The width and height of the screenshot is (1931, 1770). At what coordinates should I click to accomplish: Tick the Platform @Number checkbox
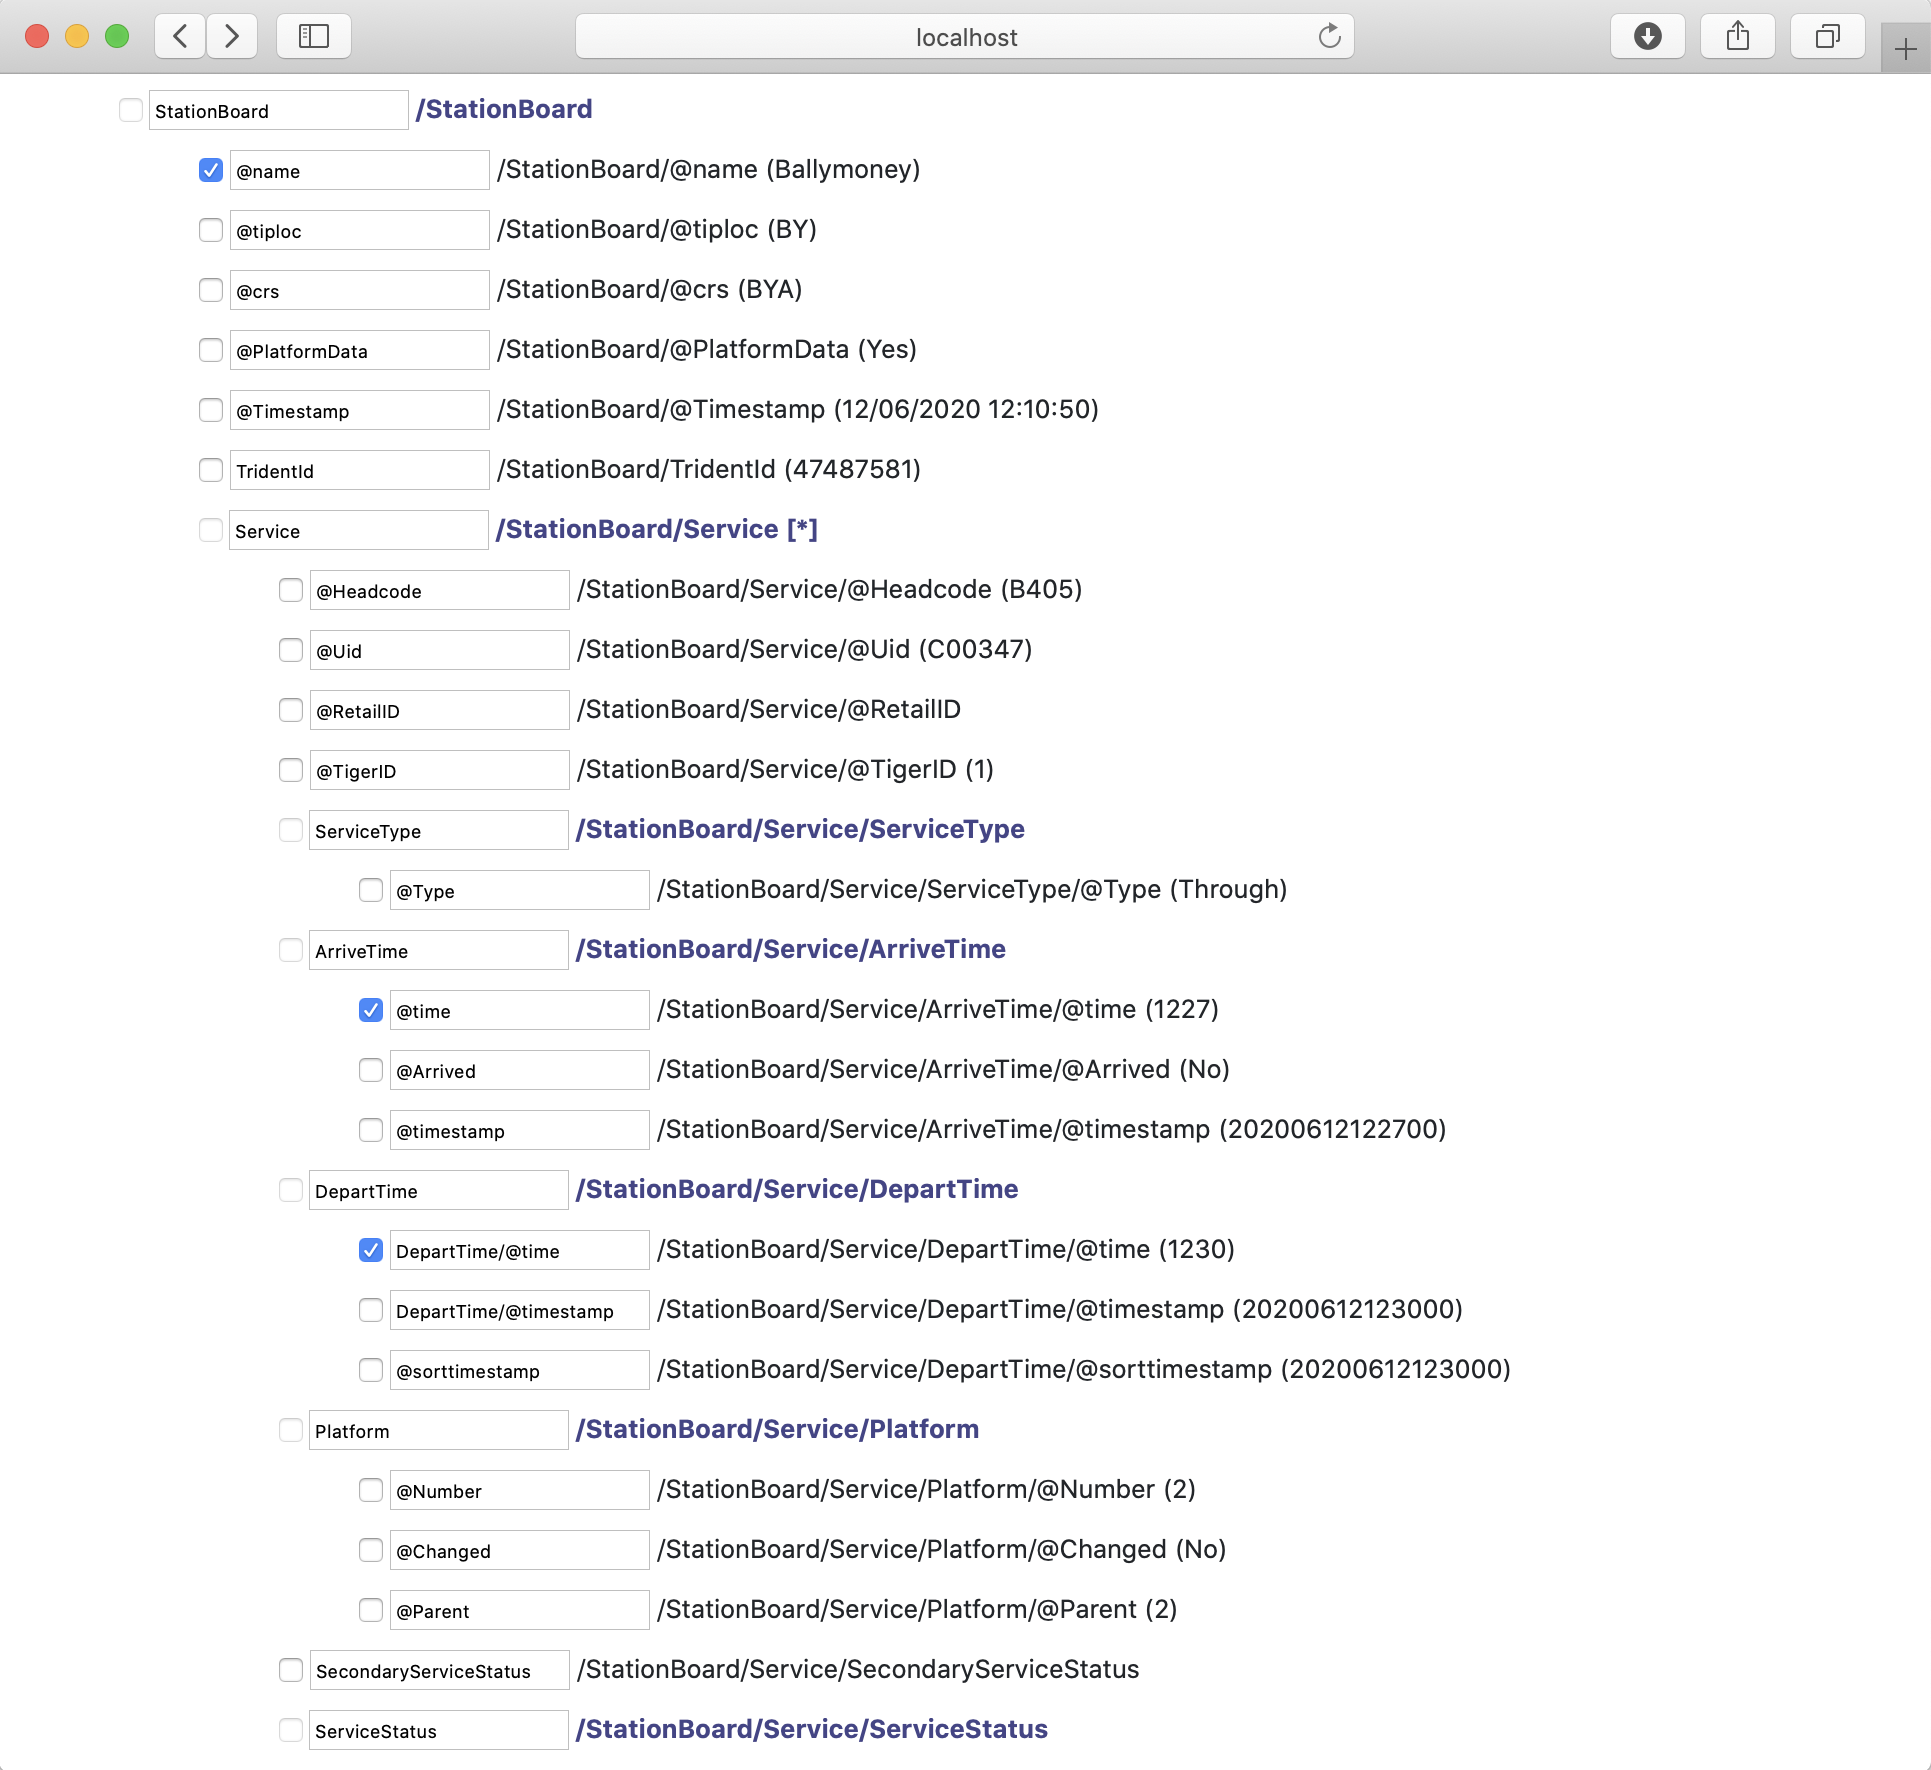point(371,1490)
